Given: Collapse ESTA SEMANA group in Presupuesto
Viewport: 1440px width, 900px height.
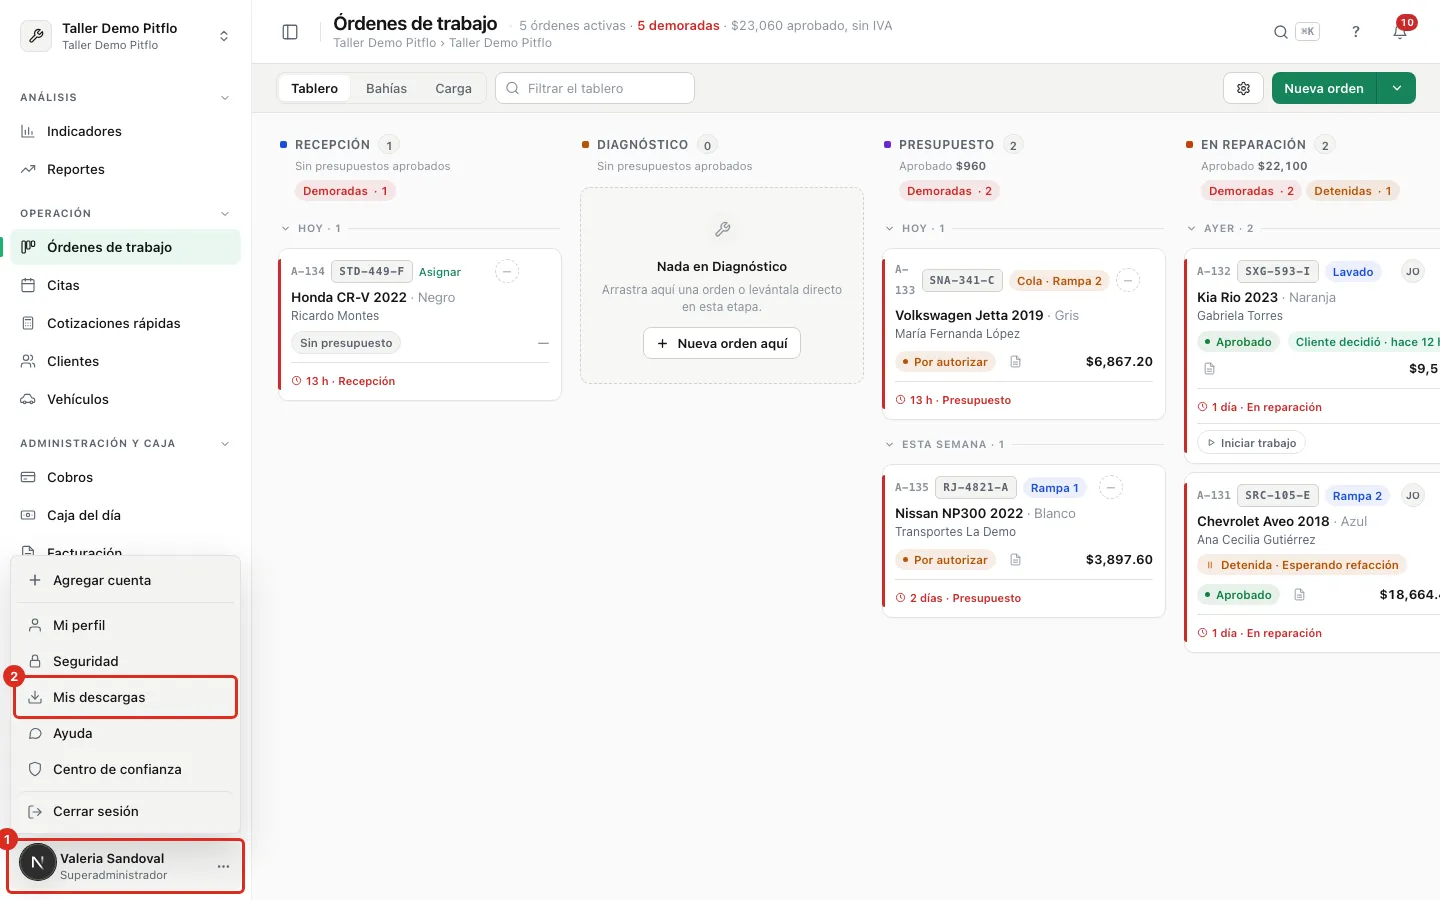Looking at the screenshot, I should [890, 445].
